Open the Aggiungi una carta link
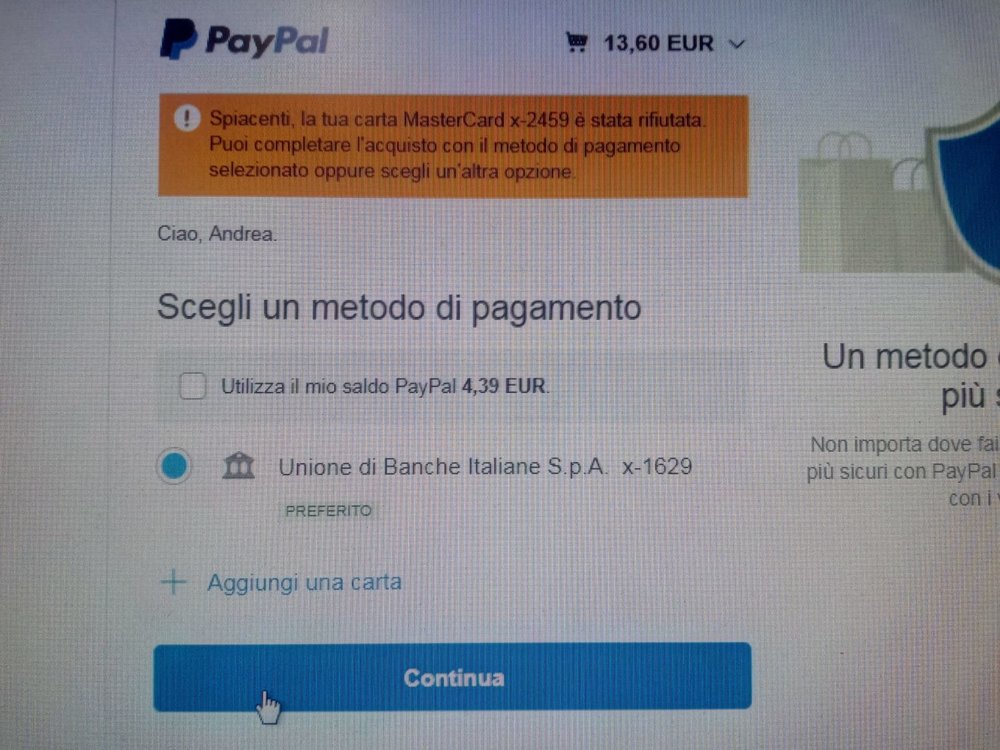The image size is (1000, 750). (x=304, y=582)
